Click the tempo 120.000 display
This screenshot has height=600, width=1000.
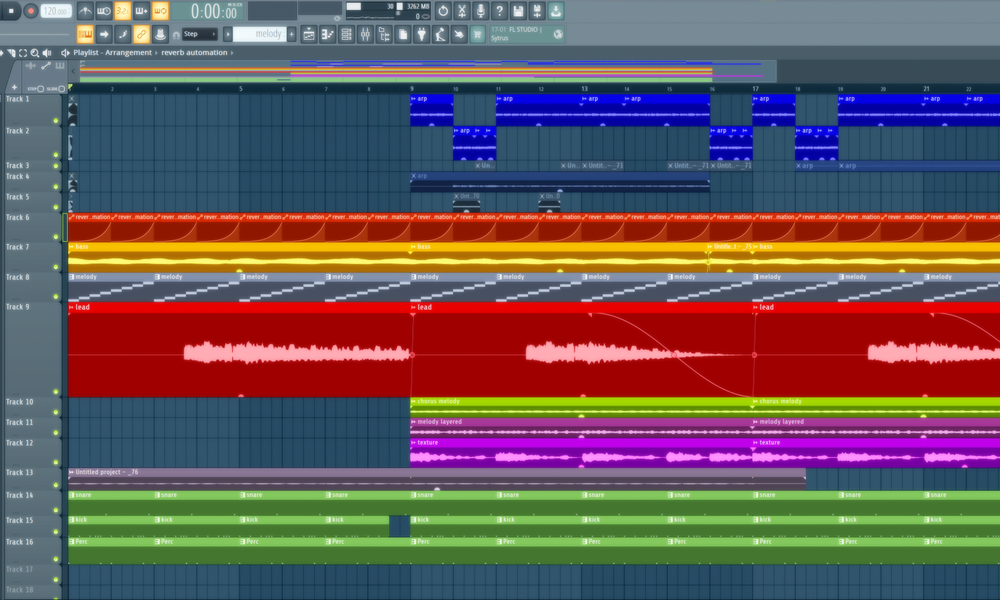(56, 11)
